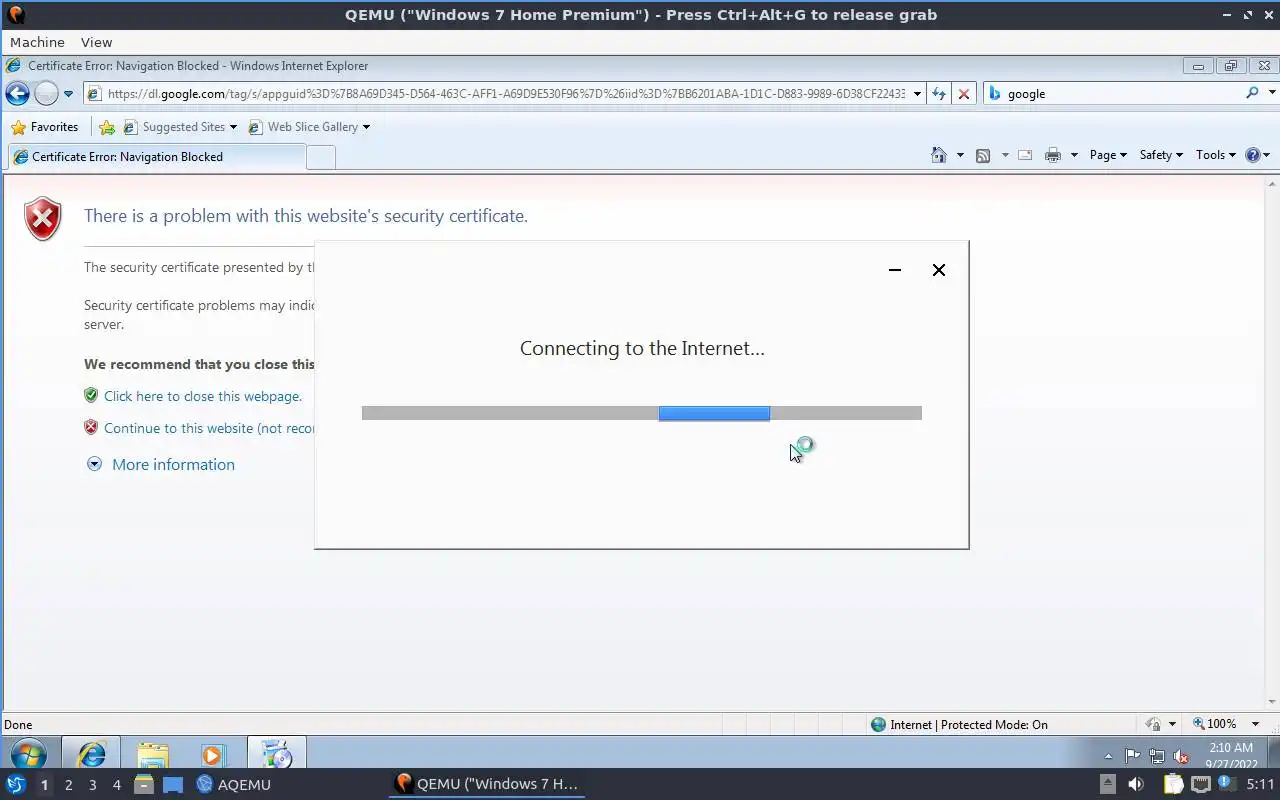Click the IE Back navigation button

pos(17,94)
